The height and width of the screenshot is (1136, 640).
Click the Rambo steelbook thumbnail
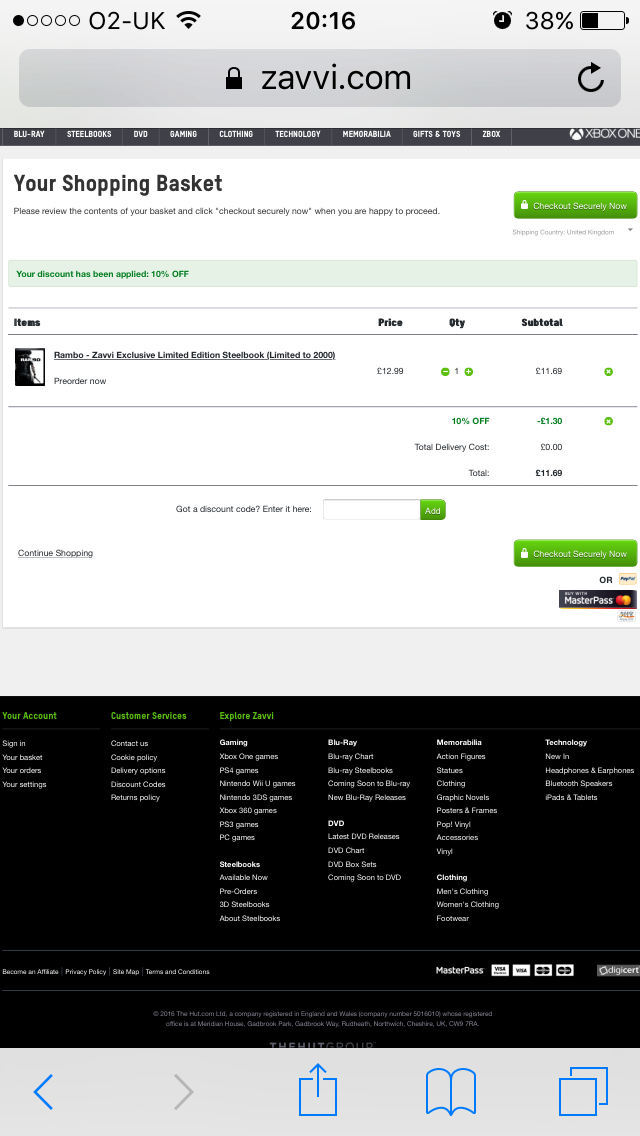(30, 367)
